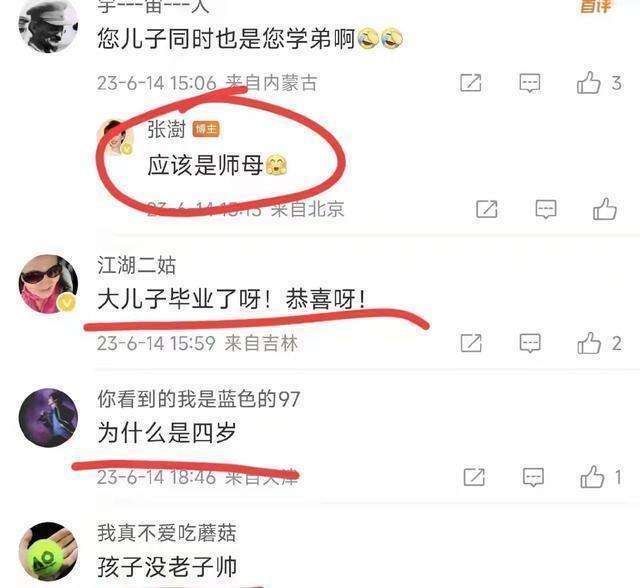Open 江湖二姑's profile name link
The width and height of the screenshot is (640, 588).
(136, 266)
